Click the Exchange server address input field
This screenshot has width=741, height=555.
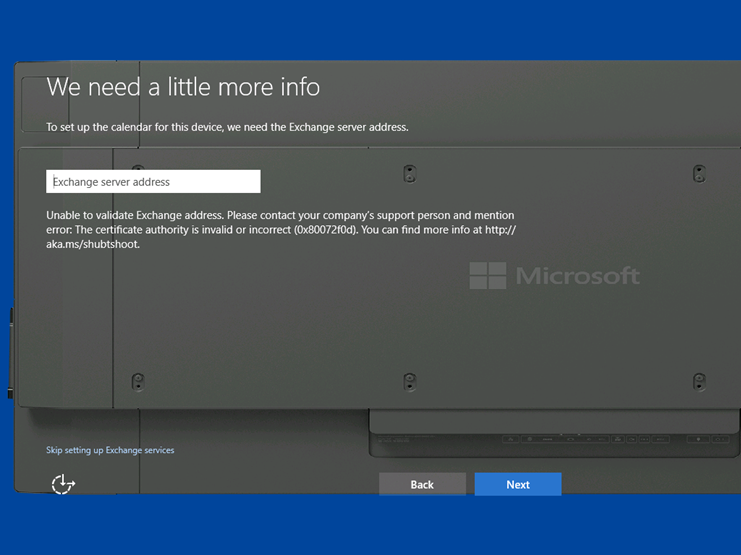point(153,182)
